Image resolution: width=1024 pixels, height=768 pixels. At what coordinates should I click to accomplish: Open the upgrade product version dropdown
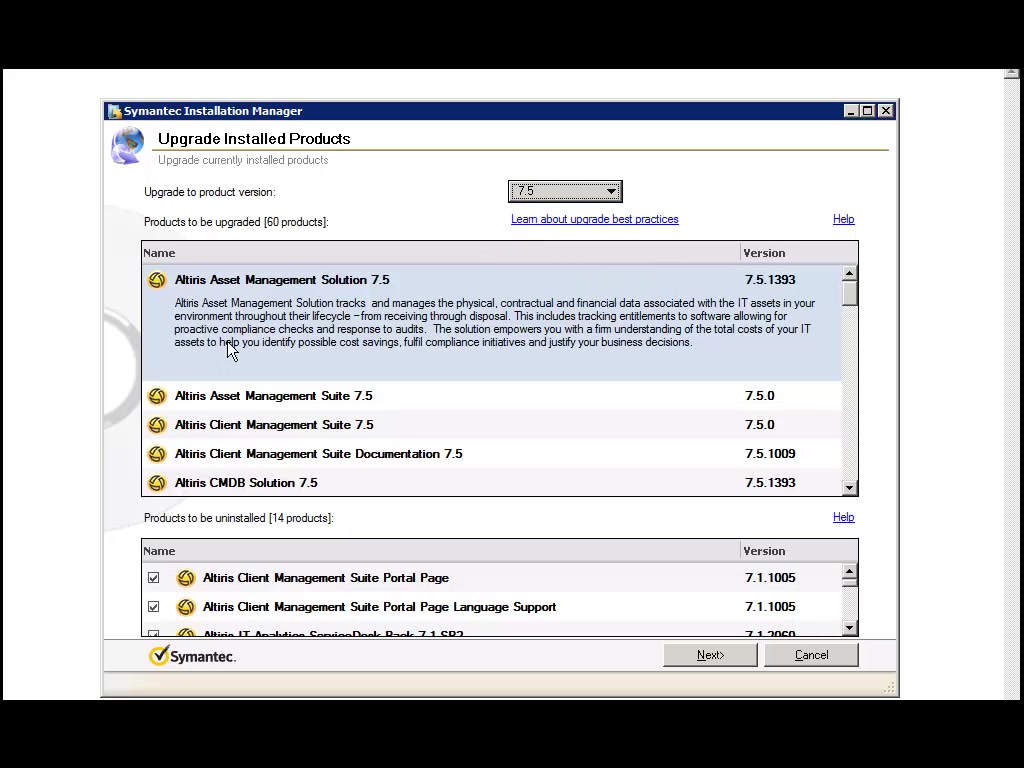click(565, 191)
